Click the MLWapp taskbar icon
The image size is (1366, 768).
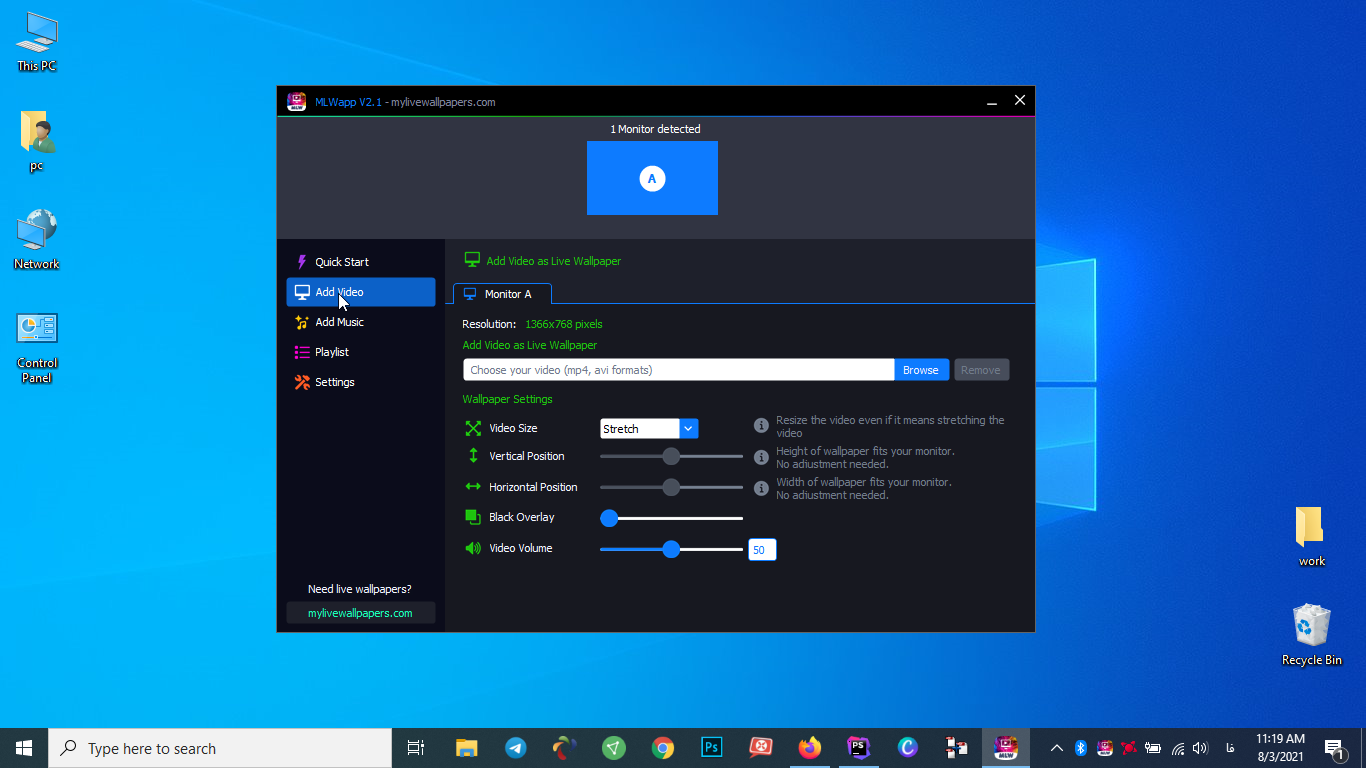[1006, 748]
